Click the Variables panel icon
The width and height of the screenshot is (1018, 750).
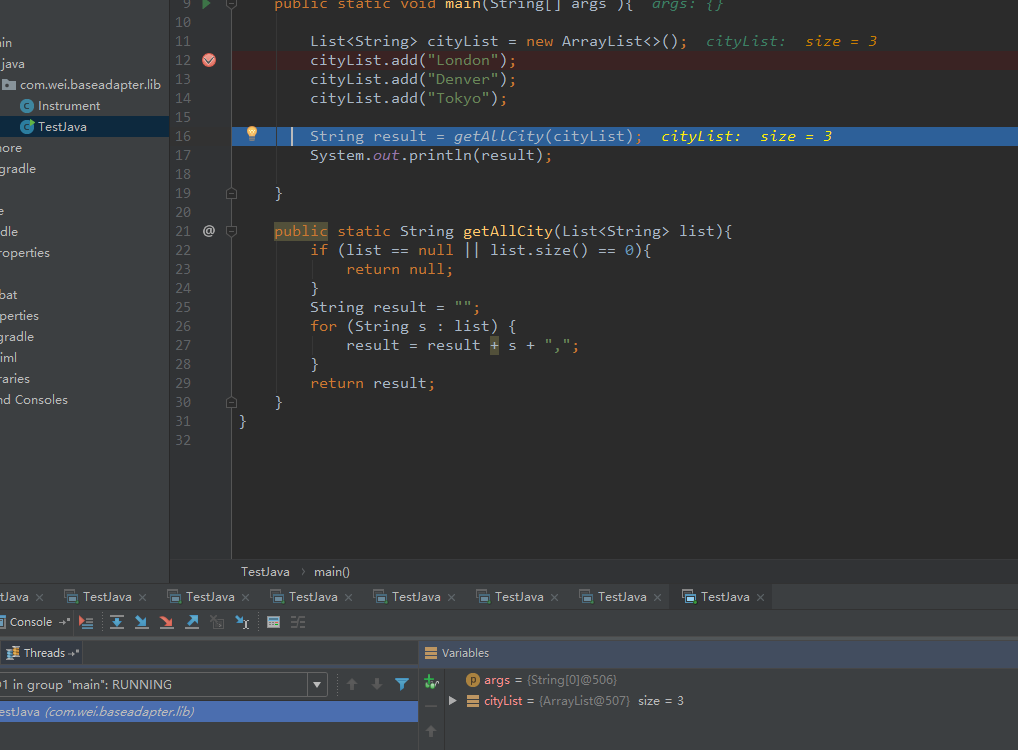[430, 653]
